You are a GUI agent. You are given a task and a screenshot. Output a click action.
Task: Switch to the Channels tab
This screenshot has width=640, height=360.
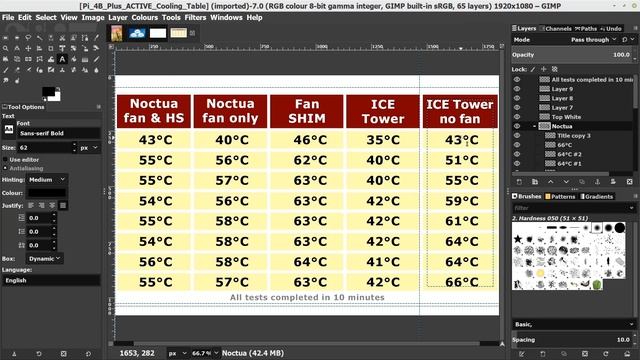tap(556, 29)
